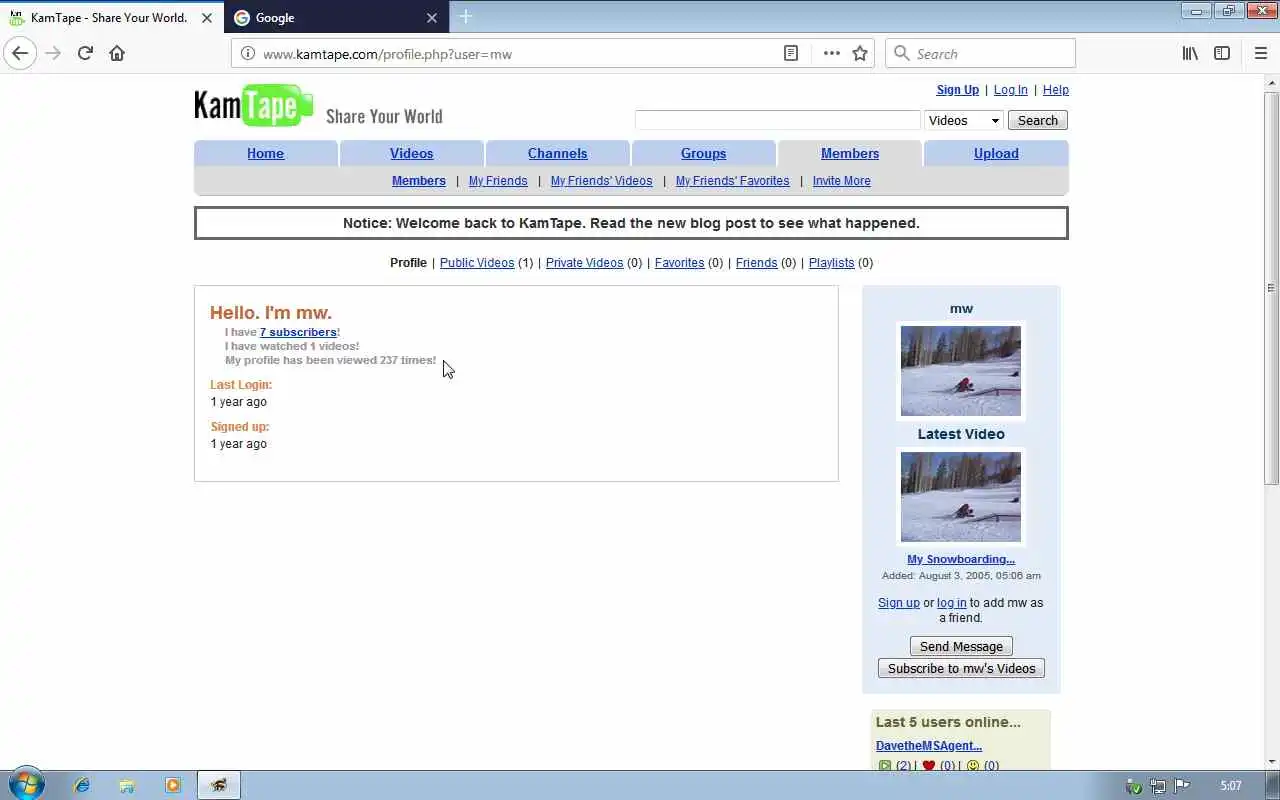Click the Invite More link
Viewport: 1280px width, 800px height.
[841, 181]
